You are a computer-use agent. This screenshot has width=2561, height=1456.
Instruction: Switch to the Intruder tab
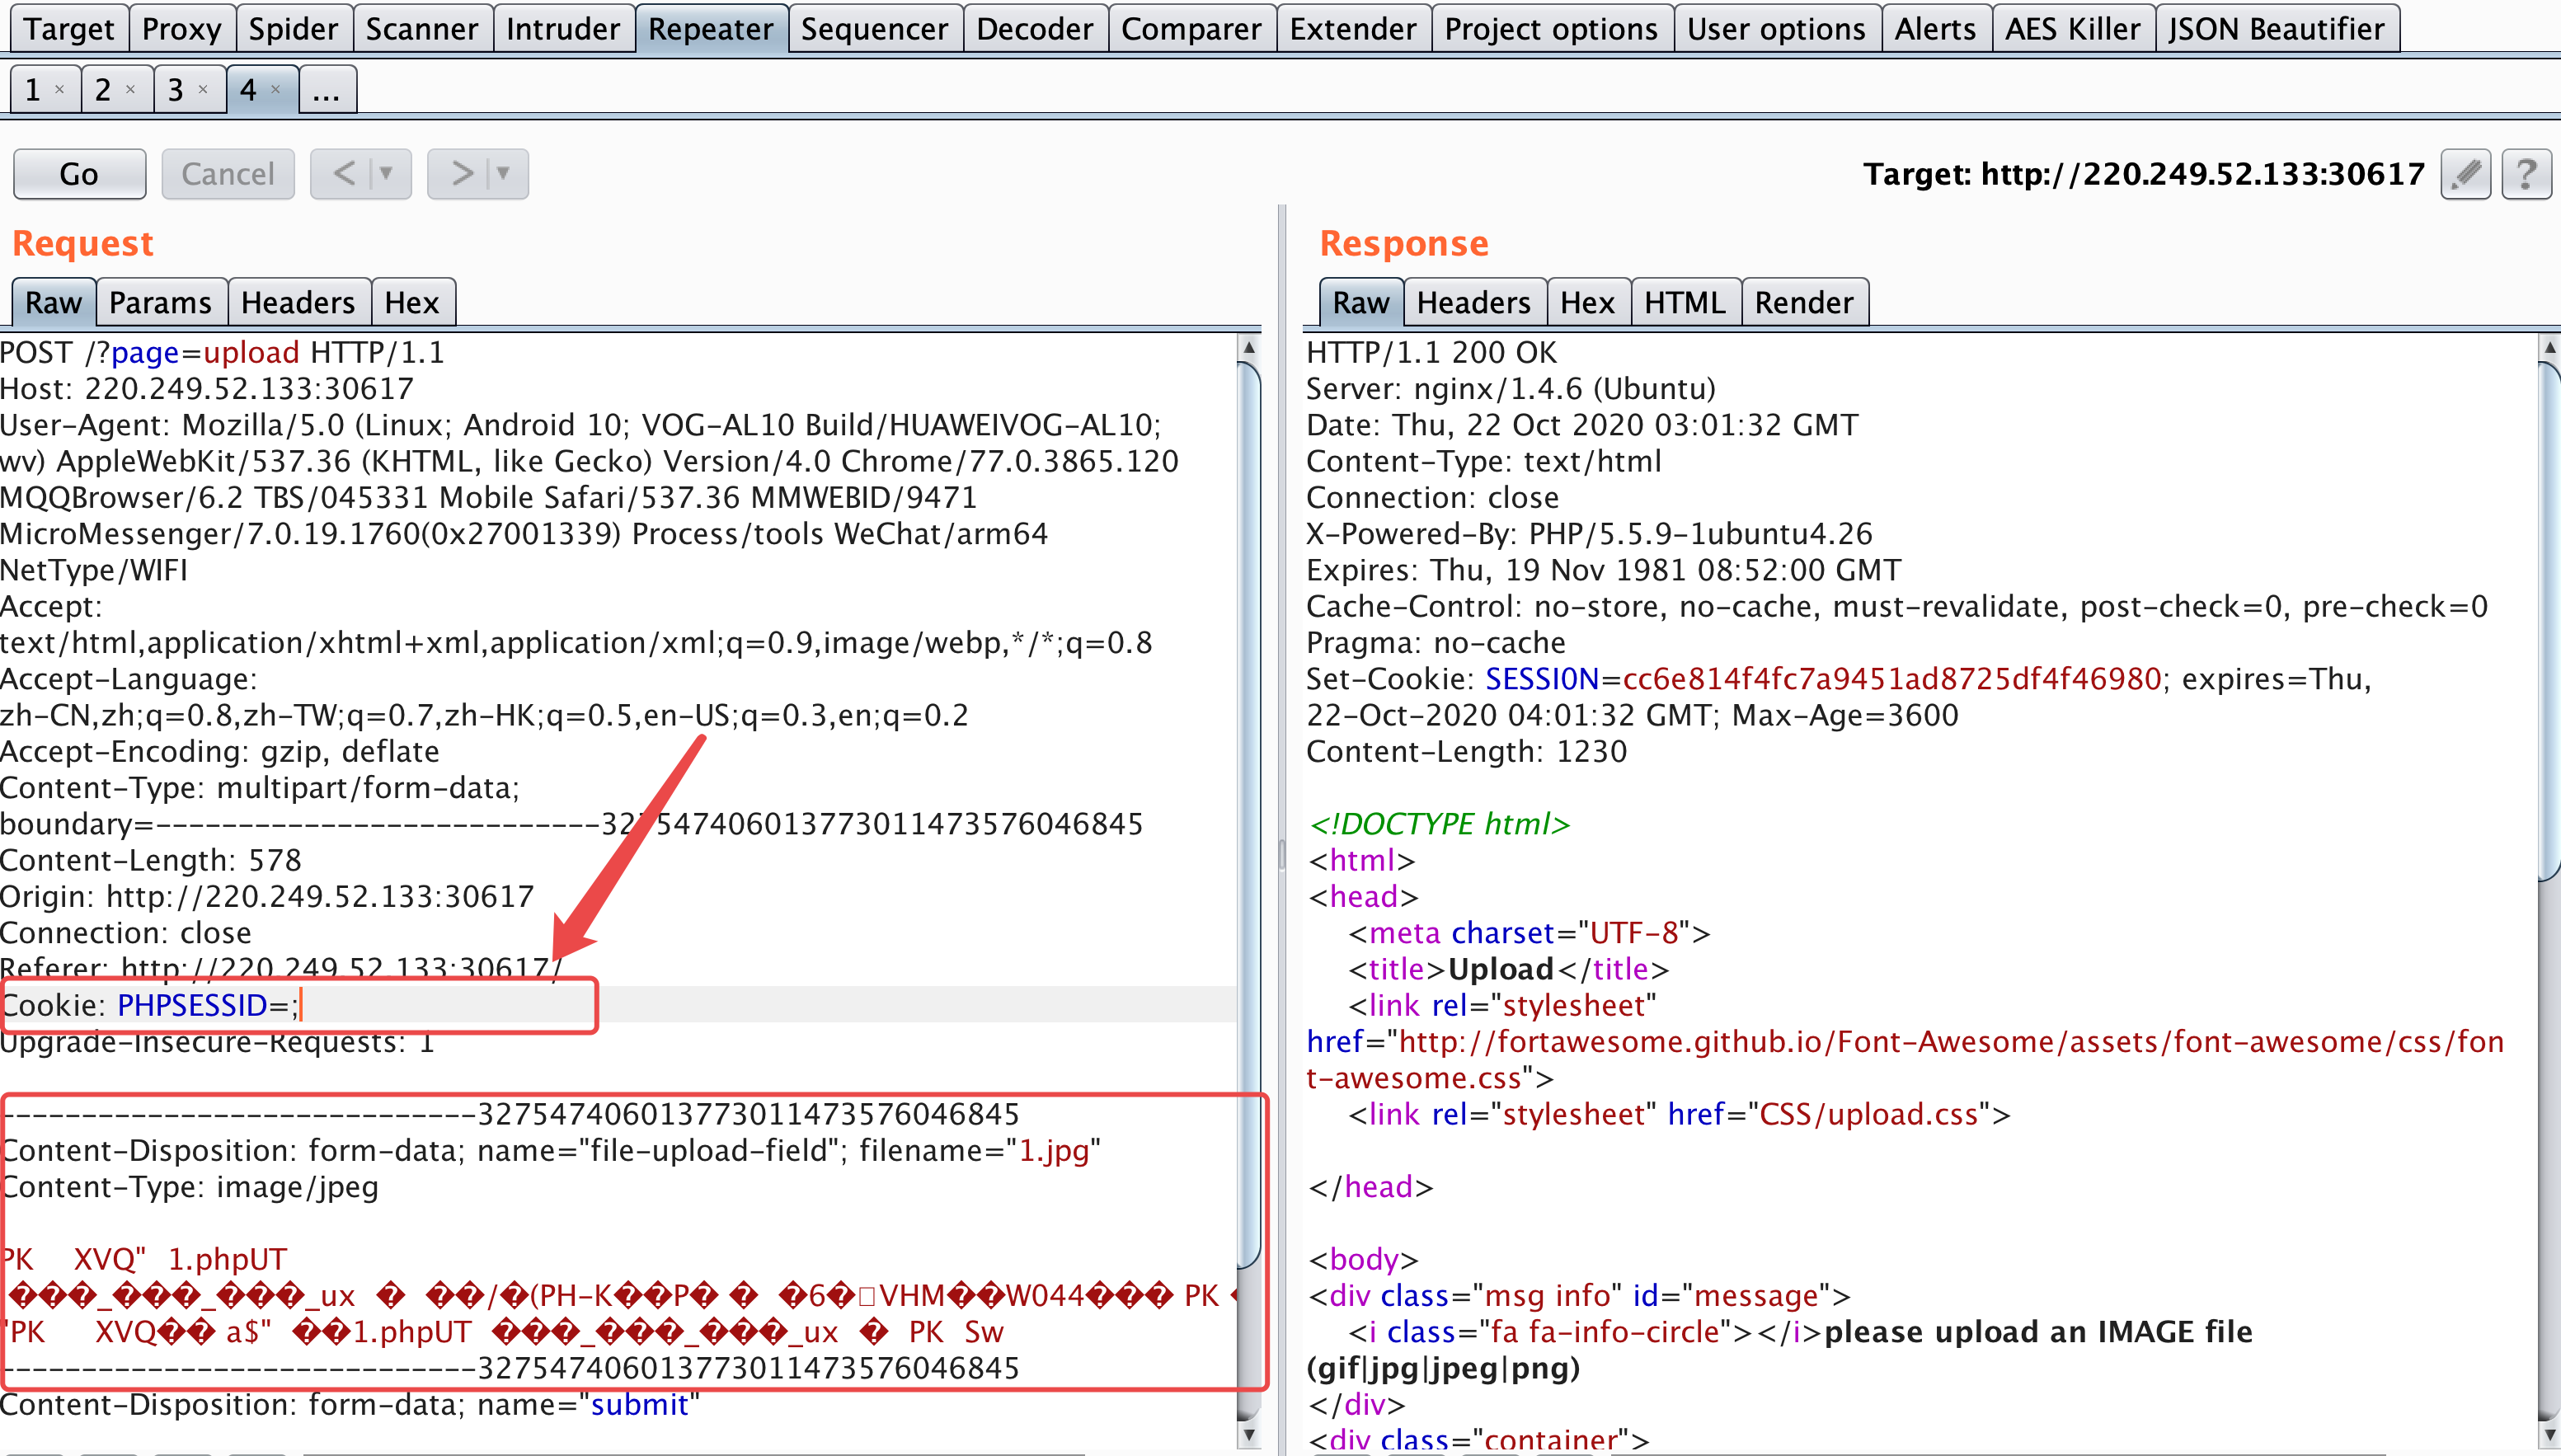point(562,29)
